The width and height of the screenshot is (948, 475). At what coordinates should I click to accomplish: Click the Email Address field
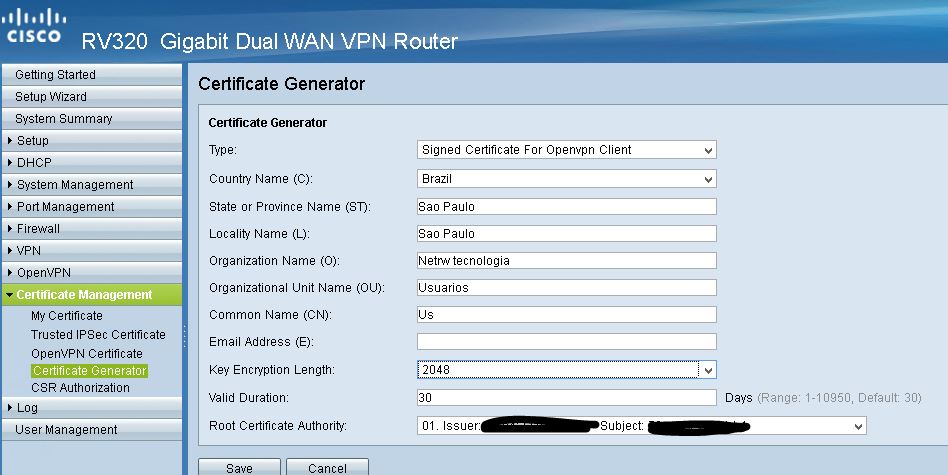tap(567, 341)
